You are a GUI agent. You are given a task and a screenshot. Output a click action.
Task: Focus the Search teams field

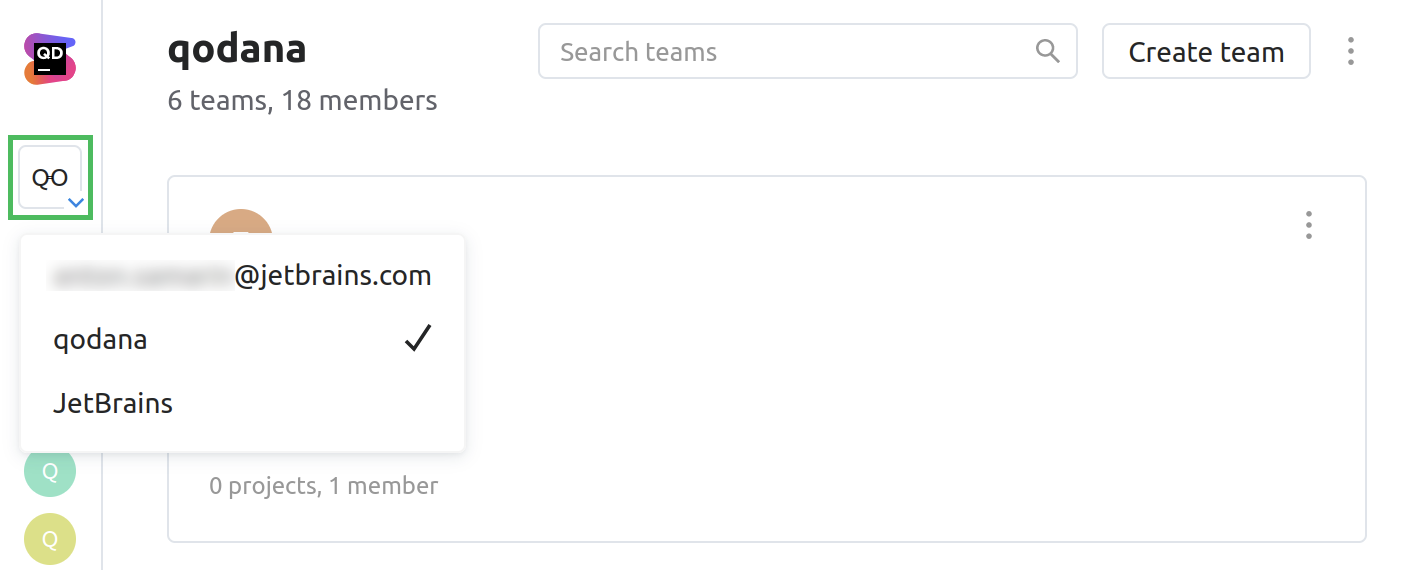790,52
